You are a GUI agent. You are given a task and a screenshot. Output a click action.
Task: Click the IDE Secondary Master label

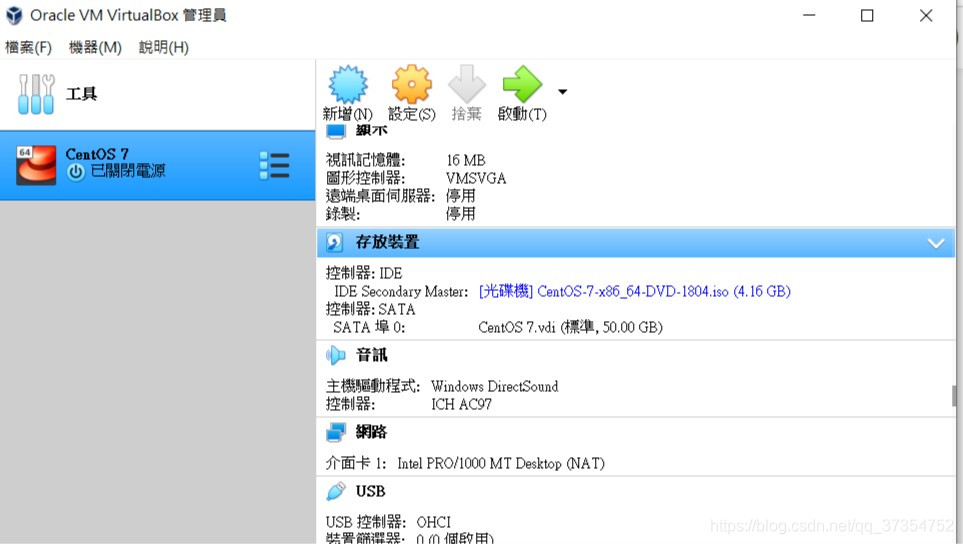401,291
